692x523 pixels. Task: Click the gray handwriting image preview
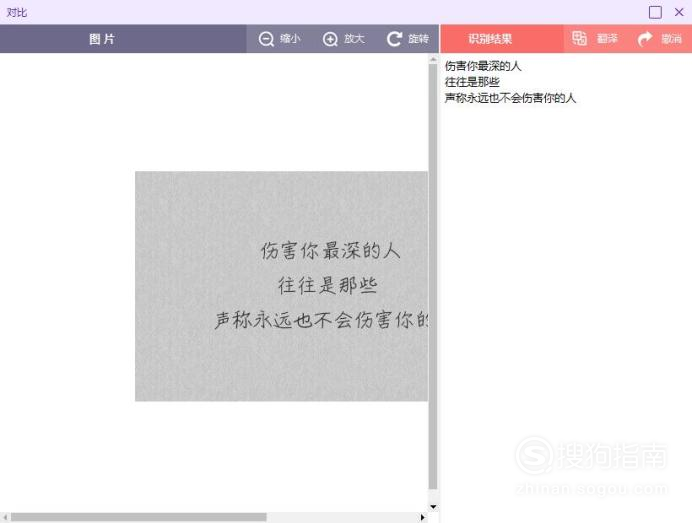(282, 286)
